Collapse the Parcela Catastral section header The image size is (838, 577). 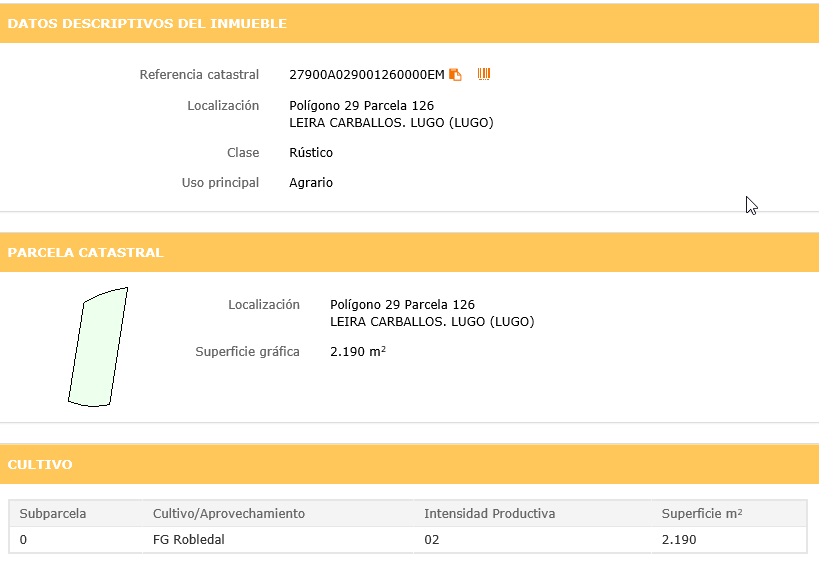point(85,253)
